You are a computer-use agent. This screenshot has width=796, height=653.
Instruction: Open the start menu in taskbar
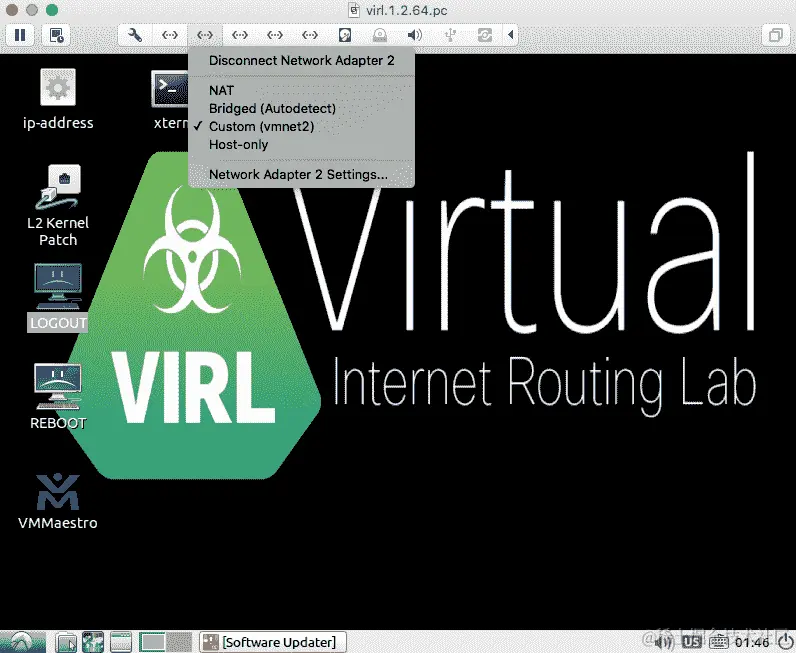(x=23, y=642)
